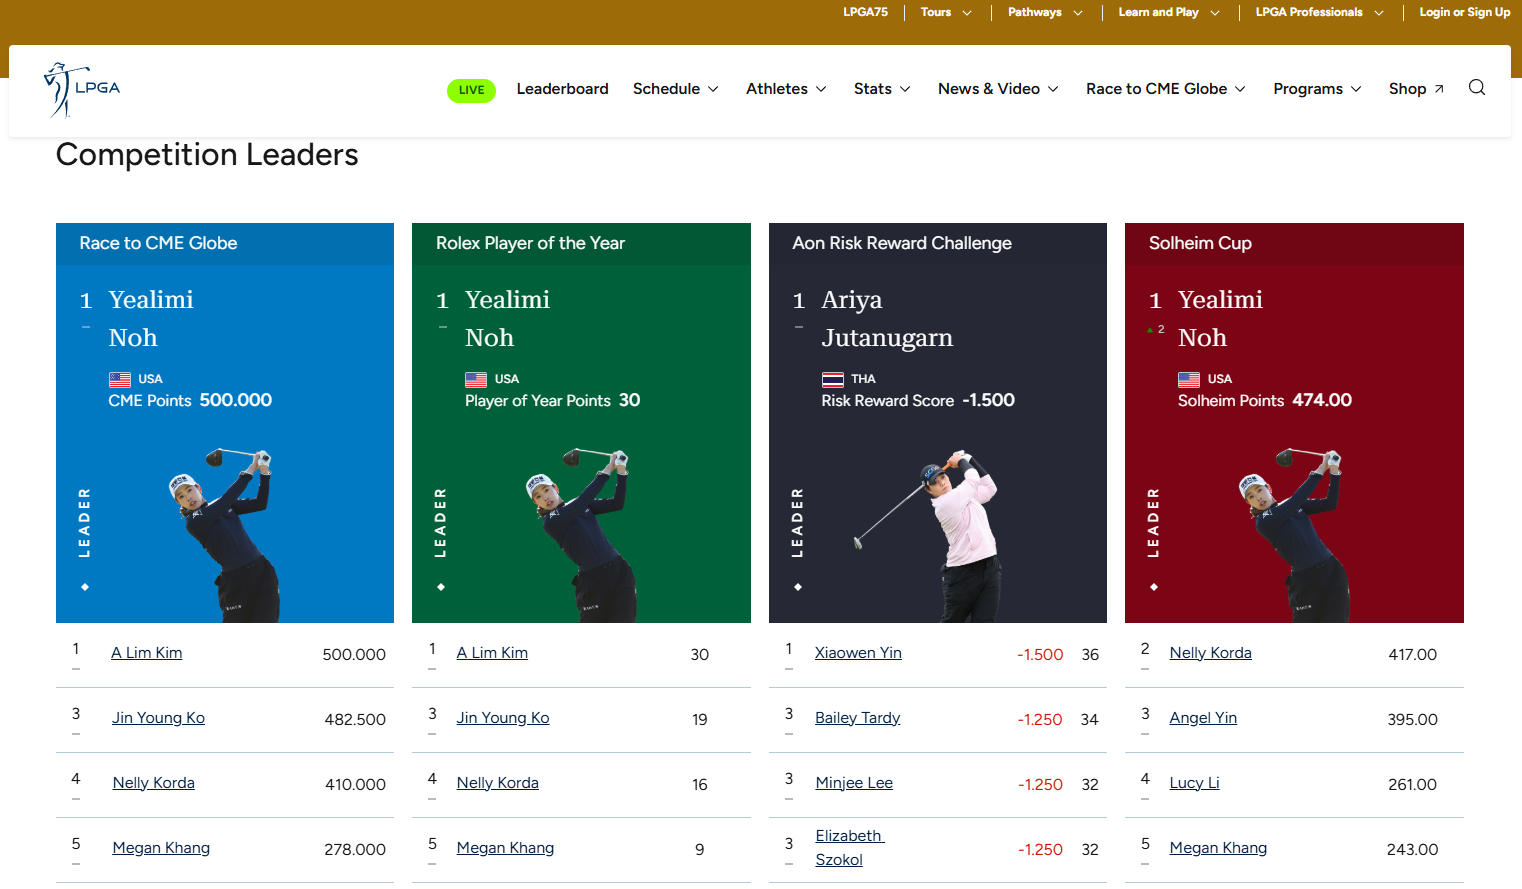The width and height of the screenshot is (1522, 889).
Task: Open Megan Khang with 243.00 Solheim points
Action: pyautogui.click(x=1218, y=848)
